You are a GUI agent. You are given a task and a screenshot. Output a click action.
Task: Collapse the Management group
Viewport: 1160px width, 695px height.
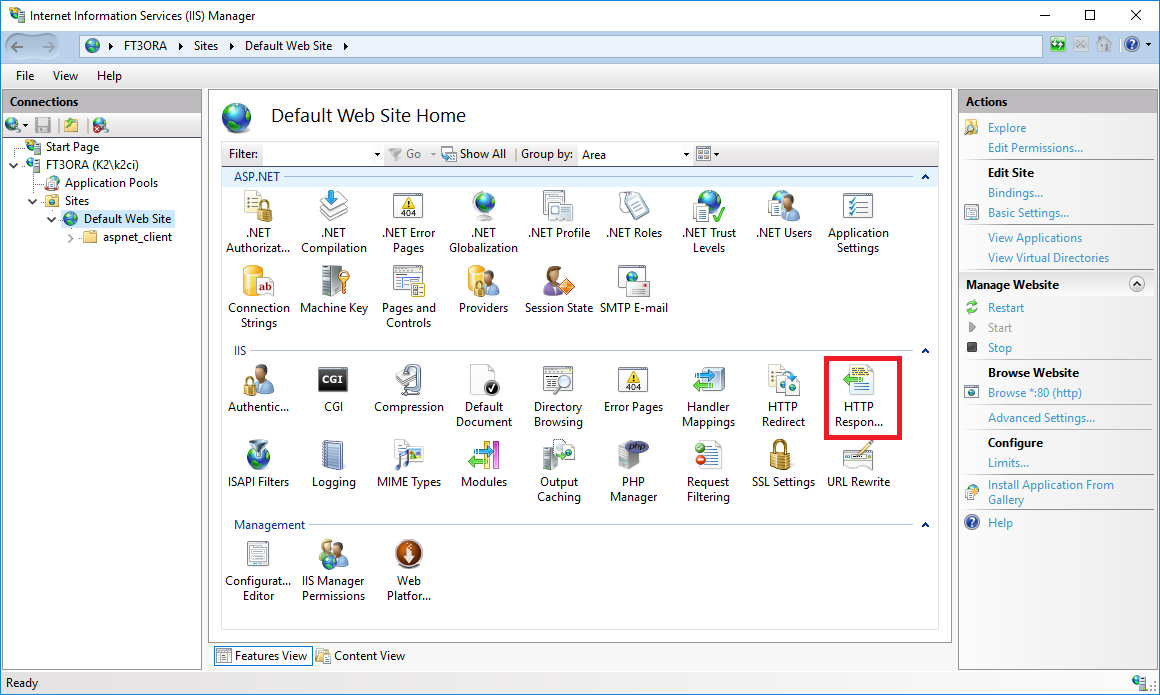tap(925, 525)
